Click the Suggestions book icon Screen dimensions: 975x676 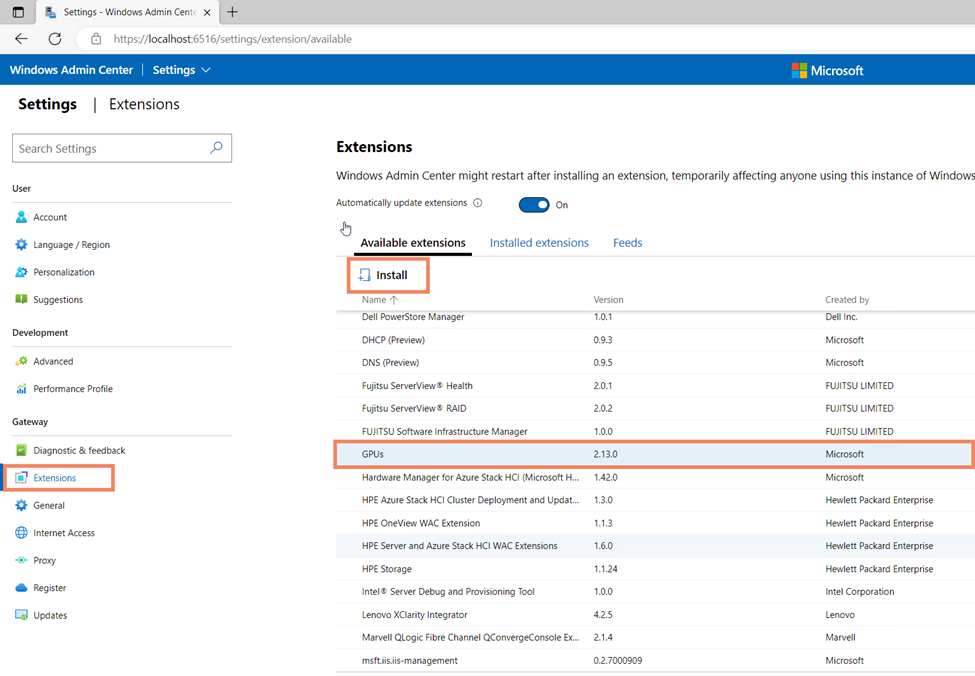tap(21, 299)
